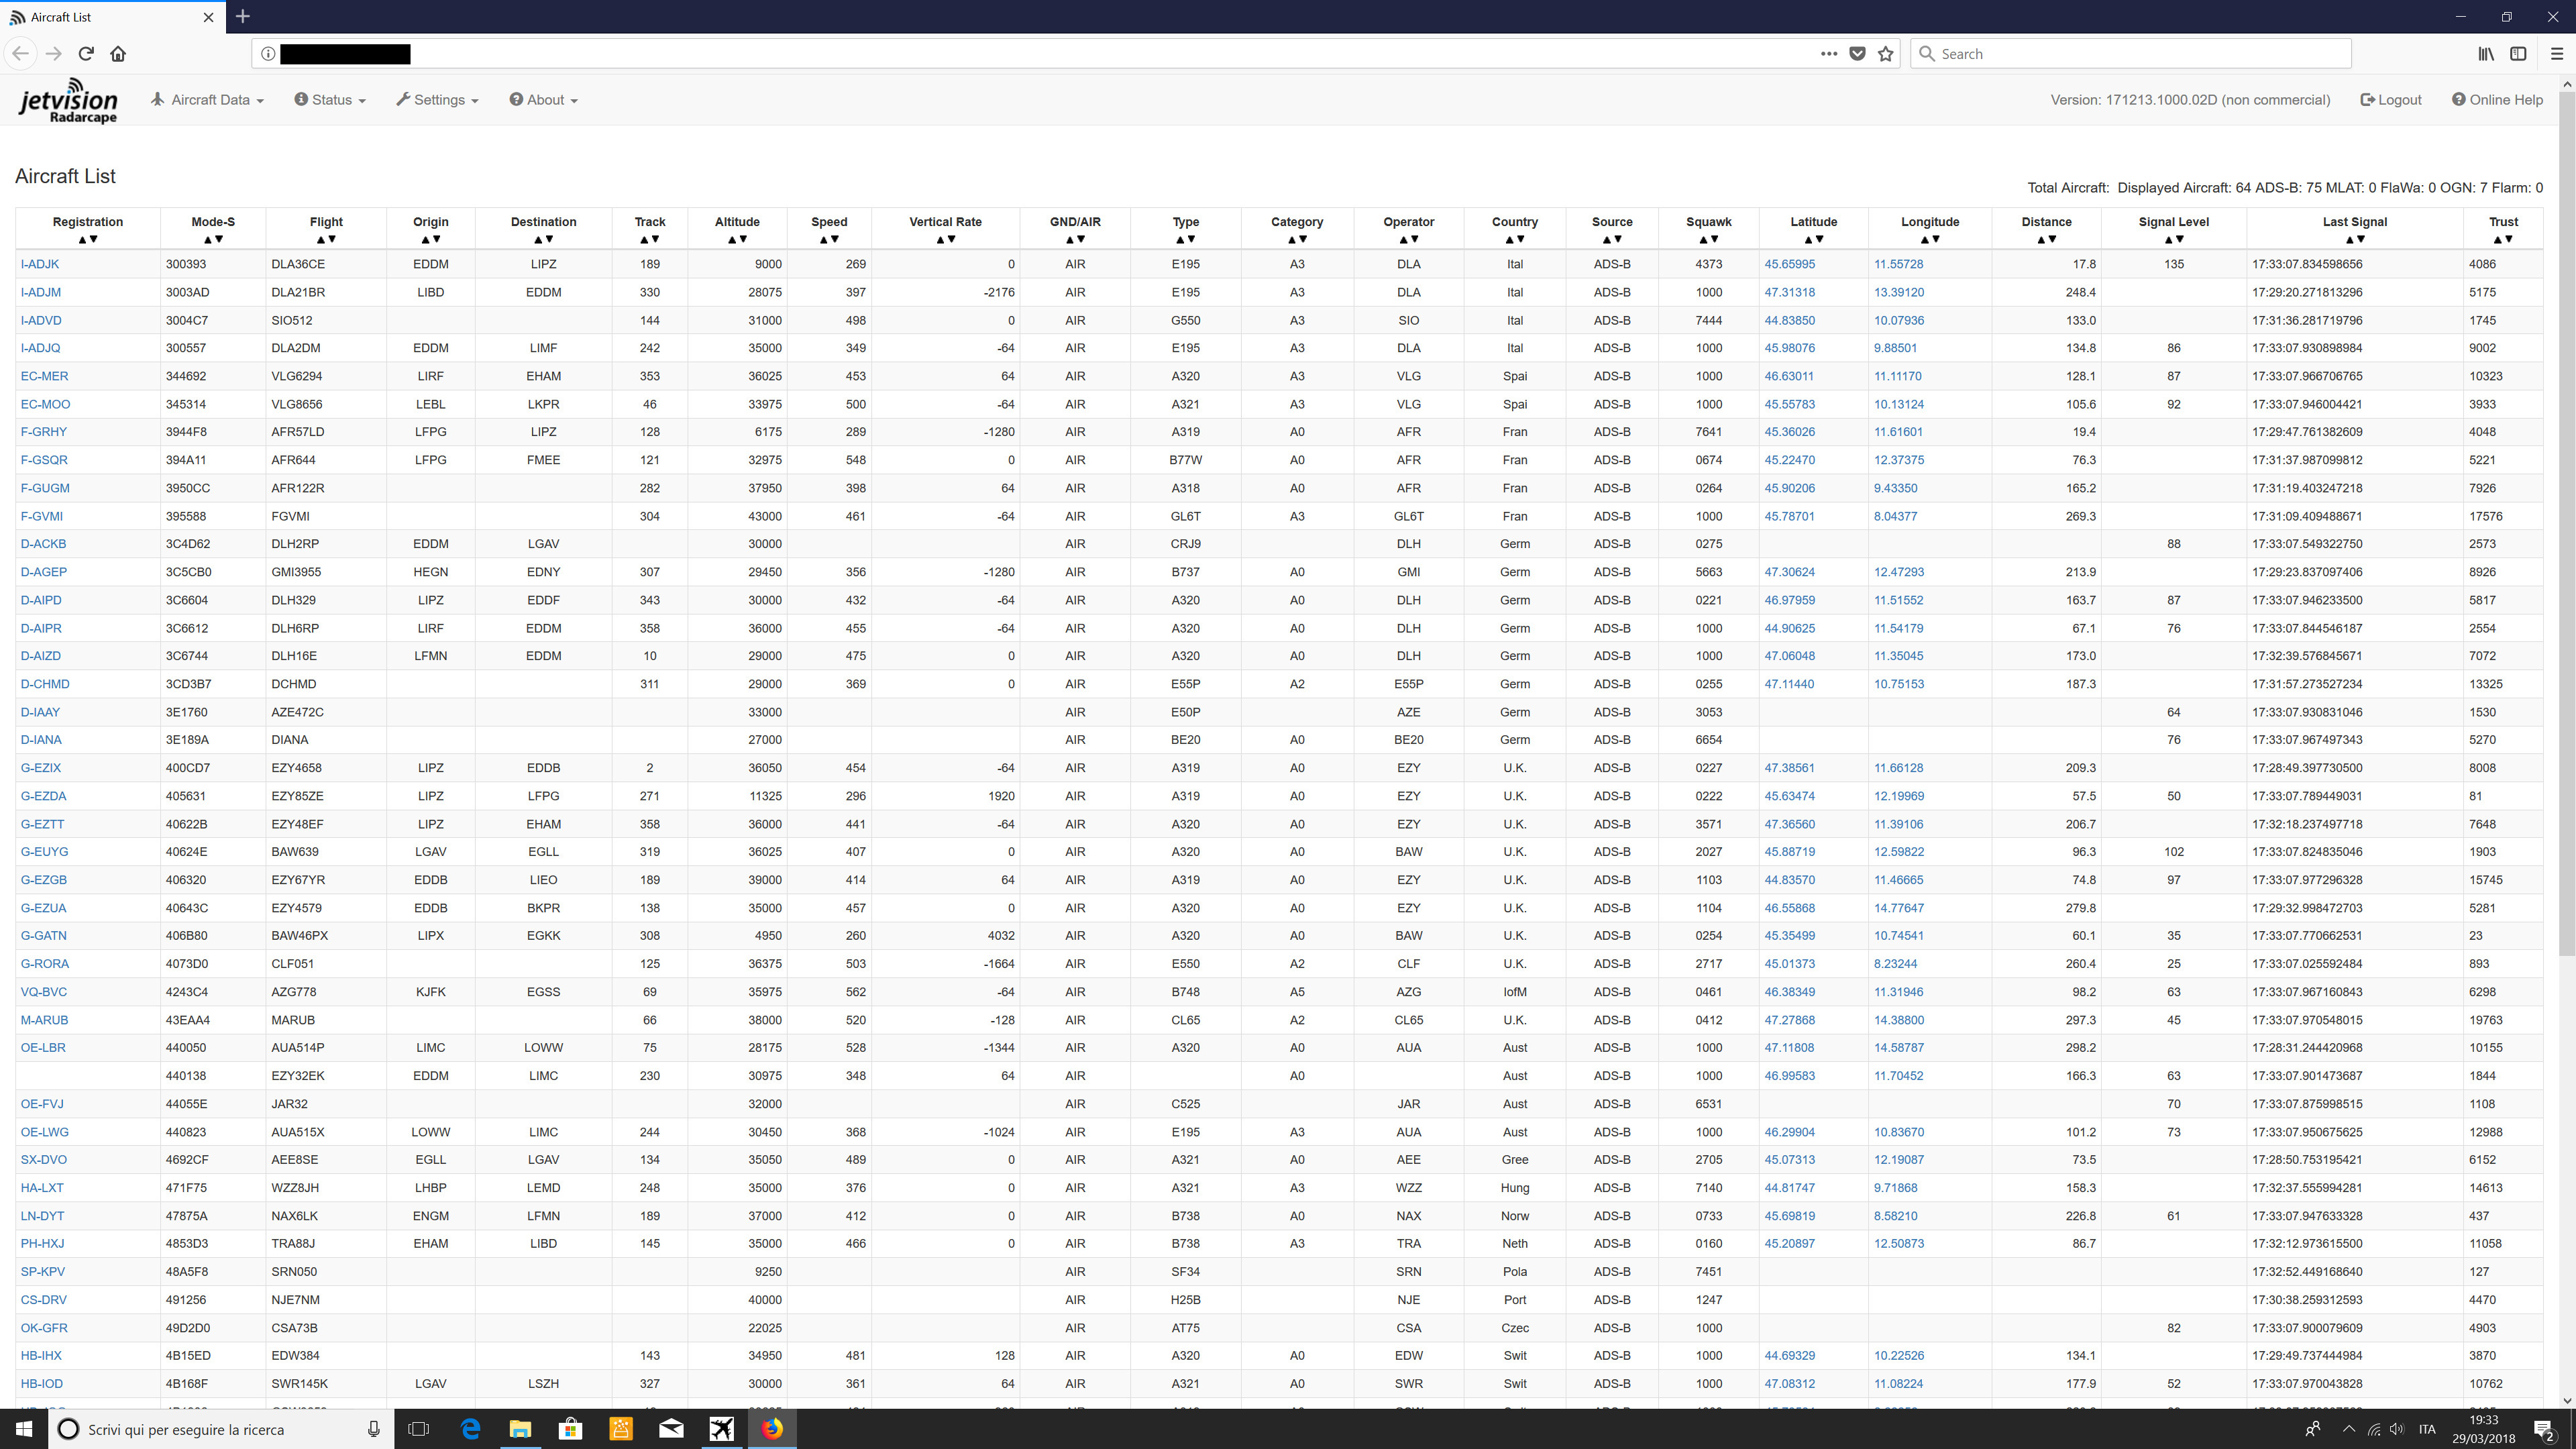Open the Firefox hamburger menu

pyautogui.click(x=2557, y=54)
